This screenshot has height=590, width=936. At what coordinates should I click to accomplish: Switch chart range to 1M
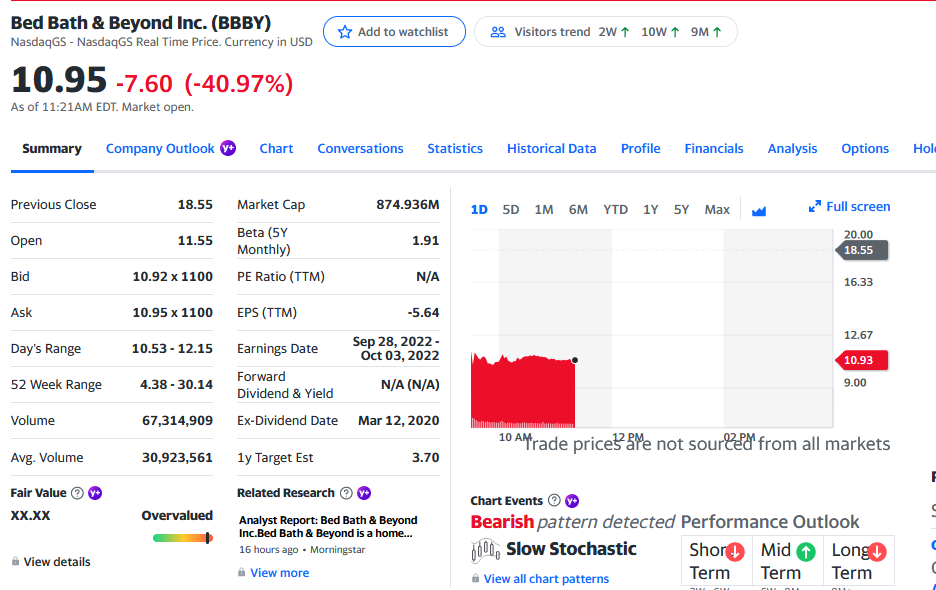point(544,210)
